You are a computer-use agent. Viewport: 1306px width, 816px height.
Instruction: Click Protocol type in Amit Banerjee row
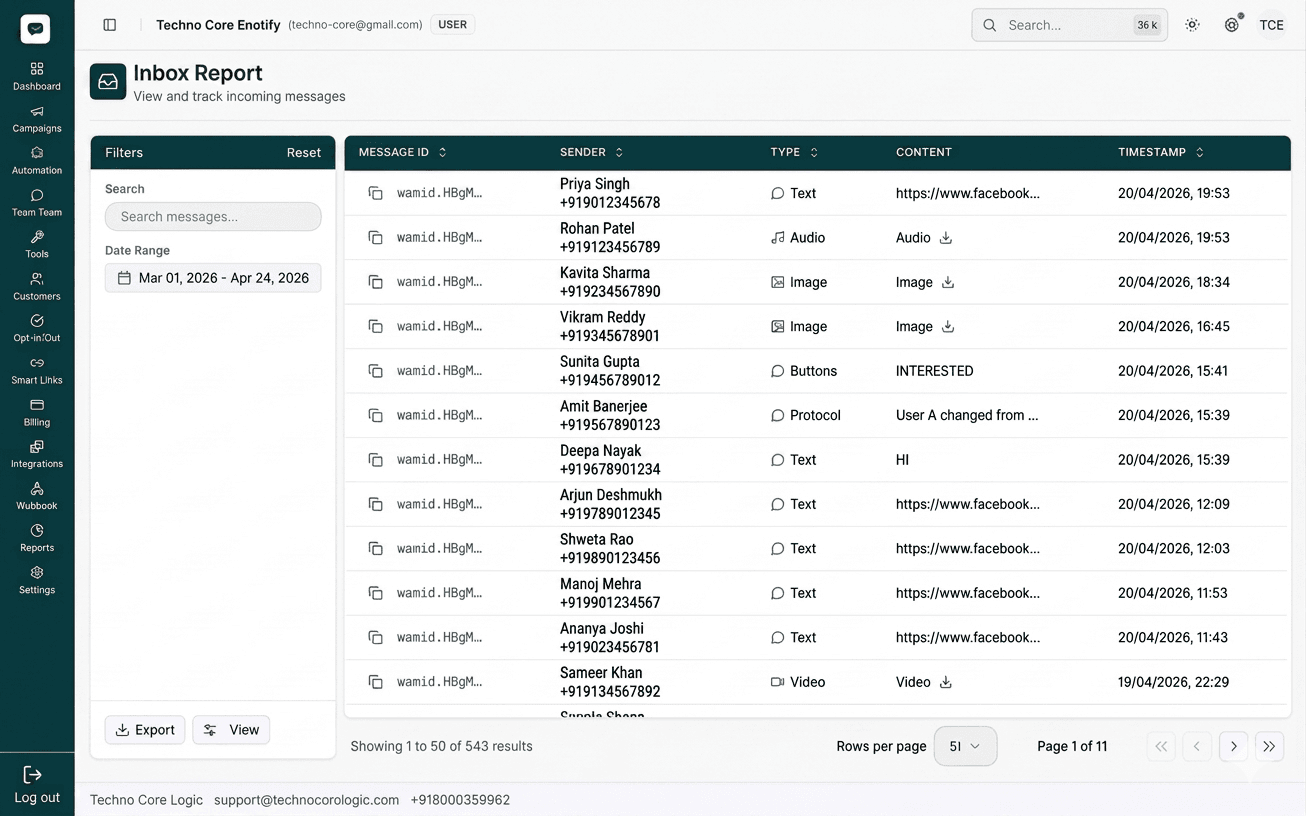click(x=806, y=415)
